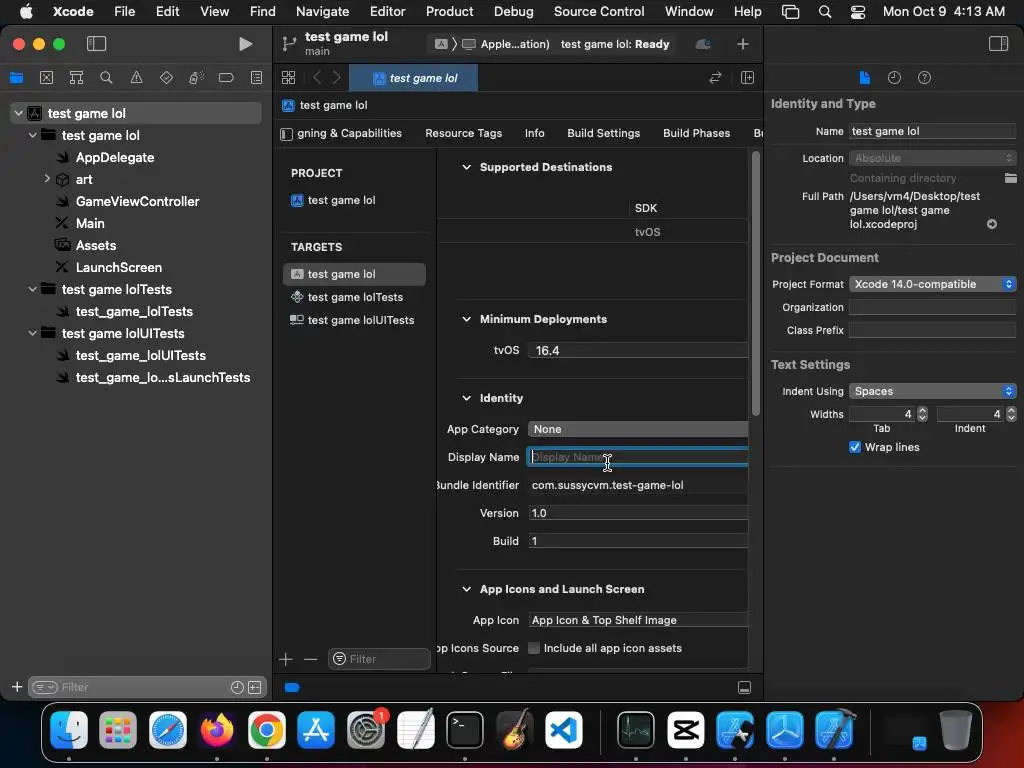Choose containing directory folder icon
This screenshot has height=768, width=1024.
[1010, 178]
